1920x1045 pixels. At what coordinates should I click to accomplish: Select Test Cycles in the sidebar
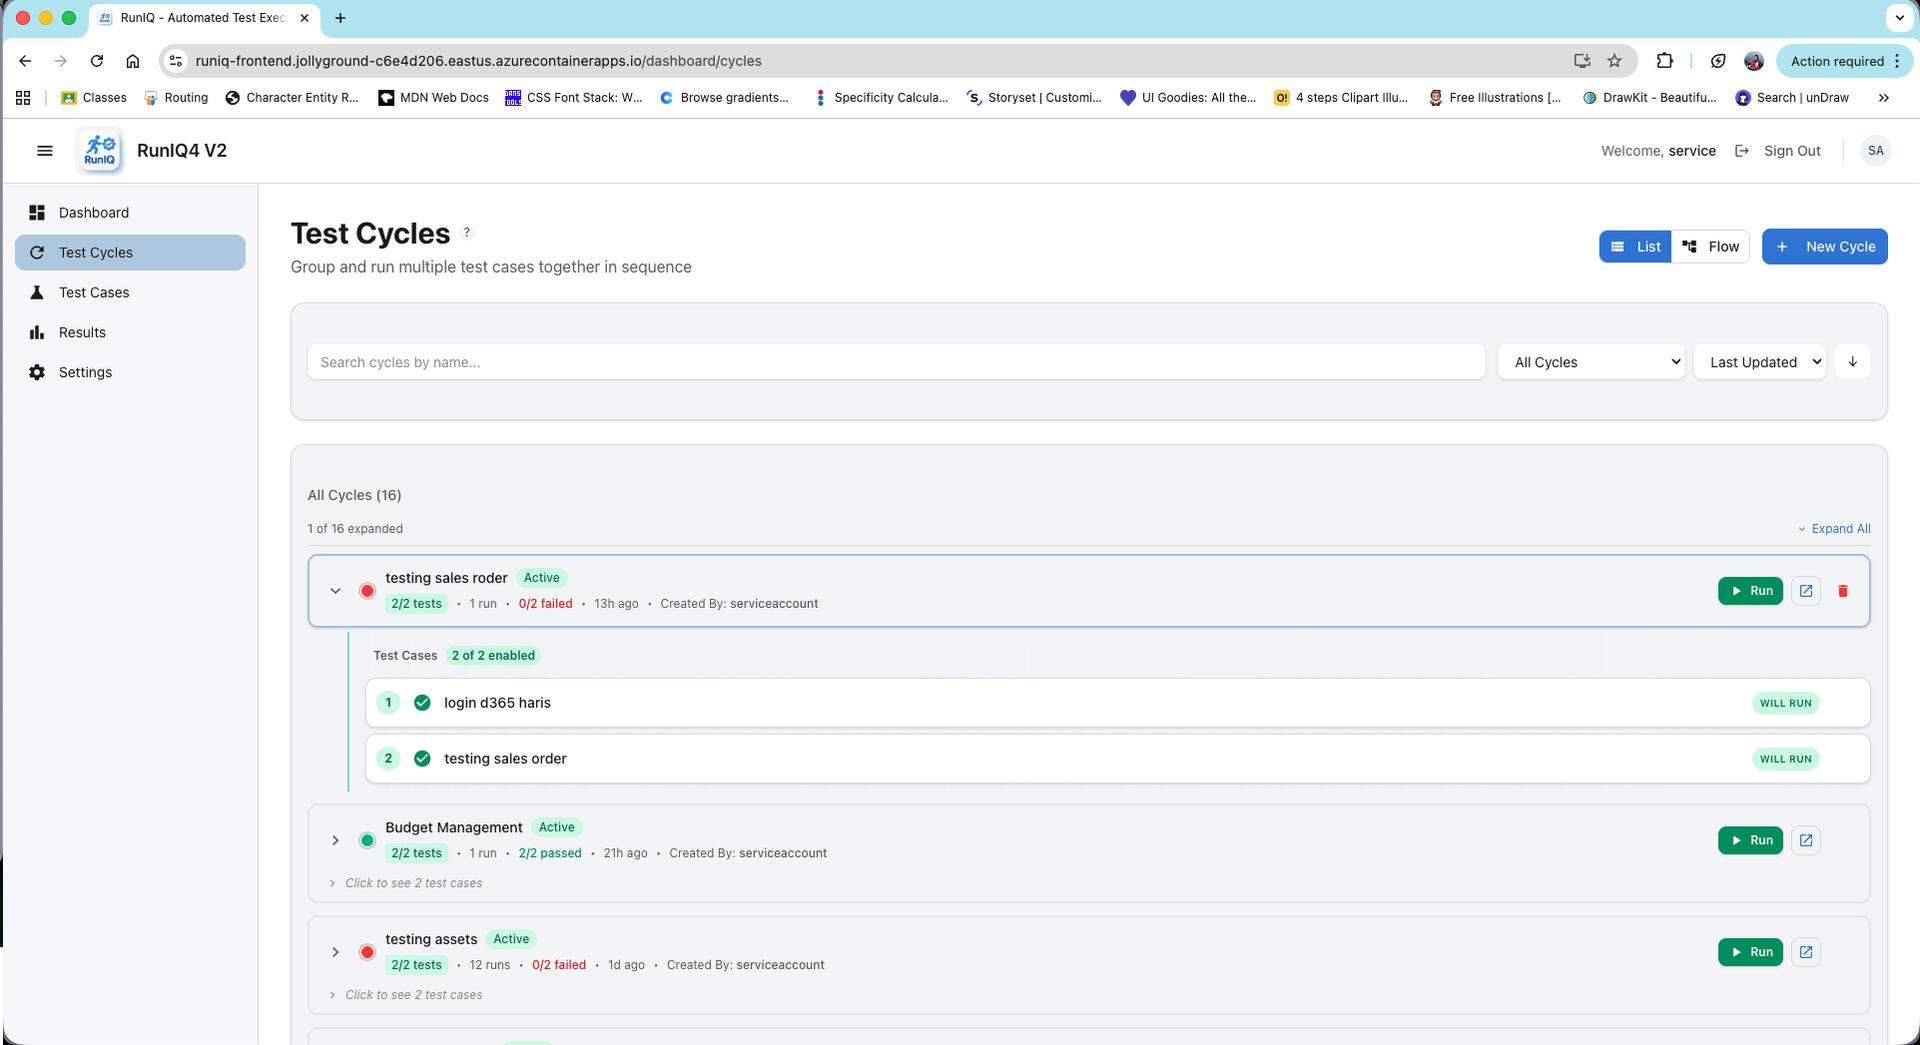pos(130,253)
